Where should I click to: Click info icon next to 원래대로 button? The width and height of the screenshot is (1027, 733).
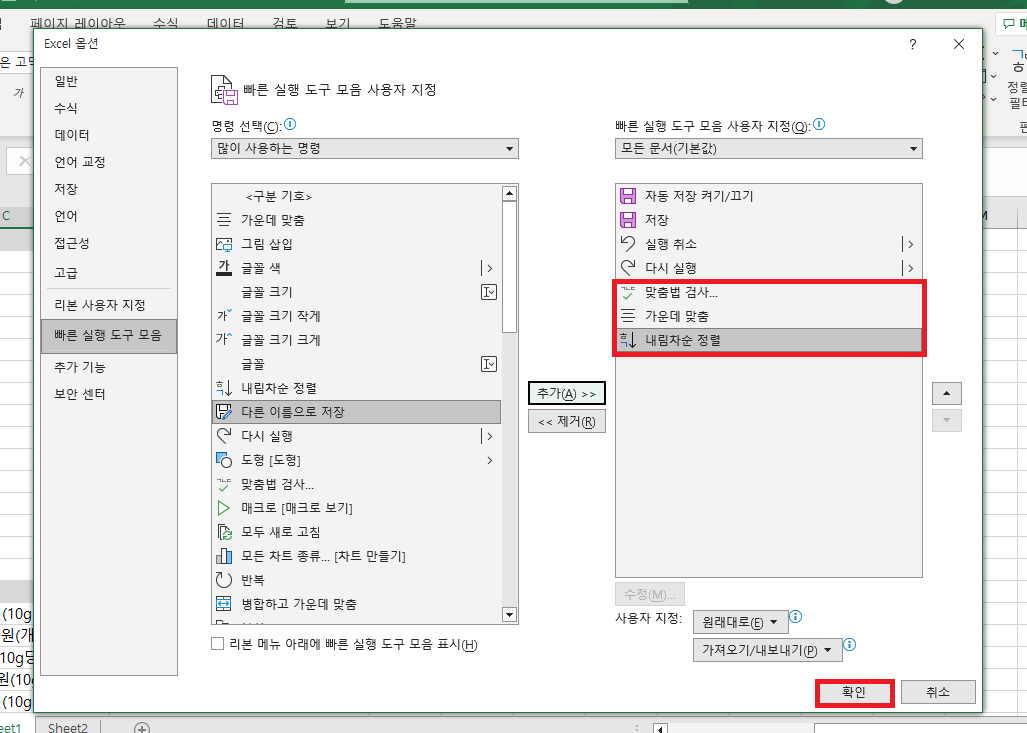click(x=796, y=616)
